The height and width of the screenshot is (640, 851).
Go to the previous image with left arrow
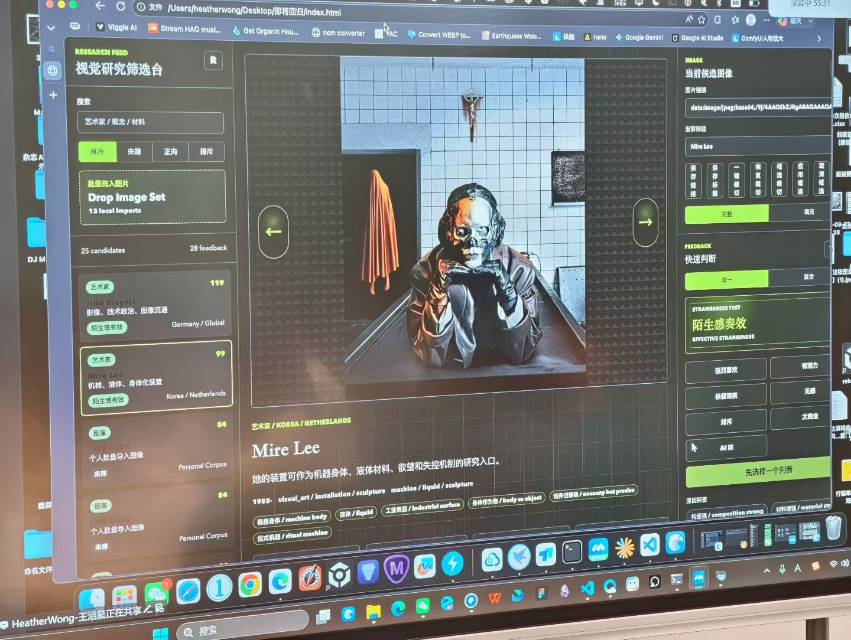tap(274, 232)
